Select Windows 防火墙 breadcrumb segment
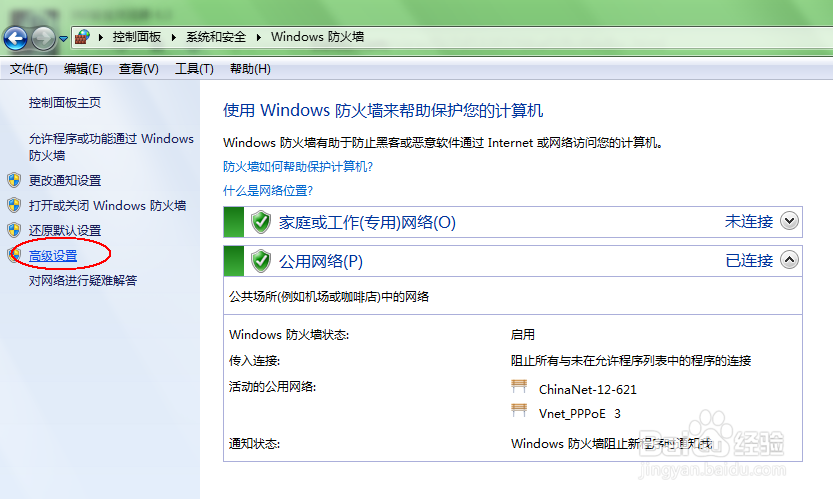This screenshot has height=499, width=833. pyautogui.click(x=317, y=37)
